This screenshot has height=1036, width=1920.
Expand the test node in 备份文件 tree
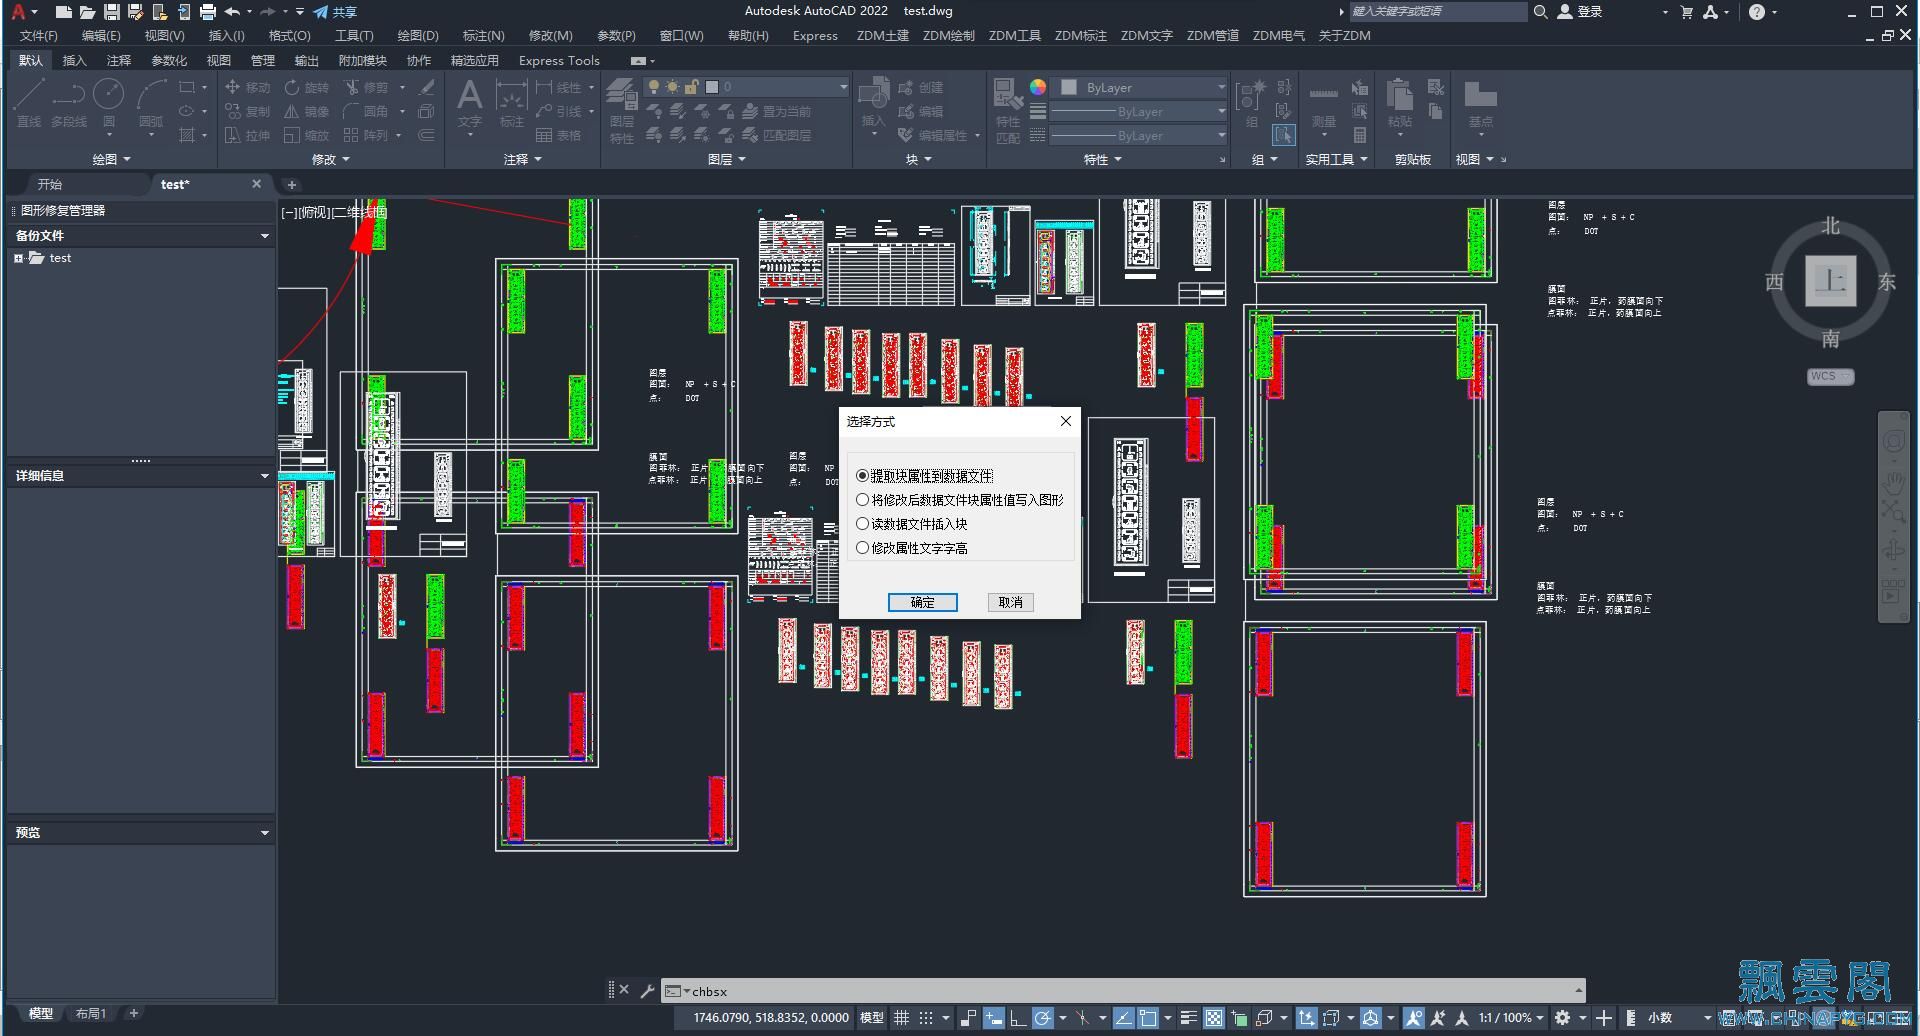[18, 258]
